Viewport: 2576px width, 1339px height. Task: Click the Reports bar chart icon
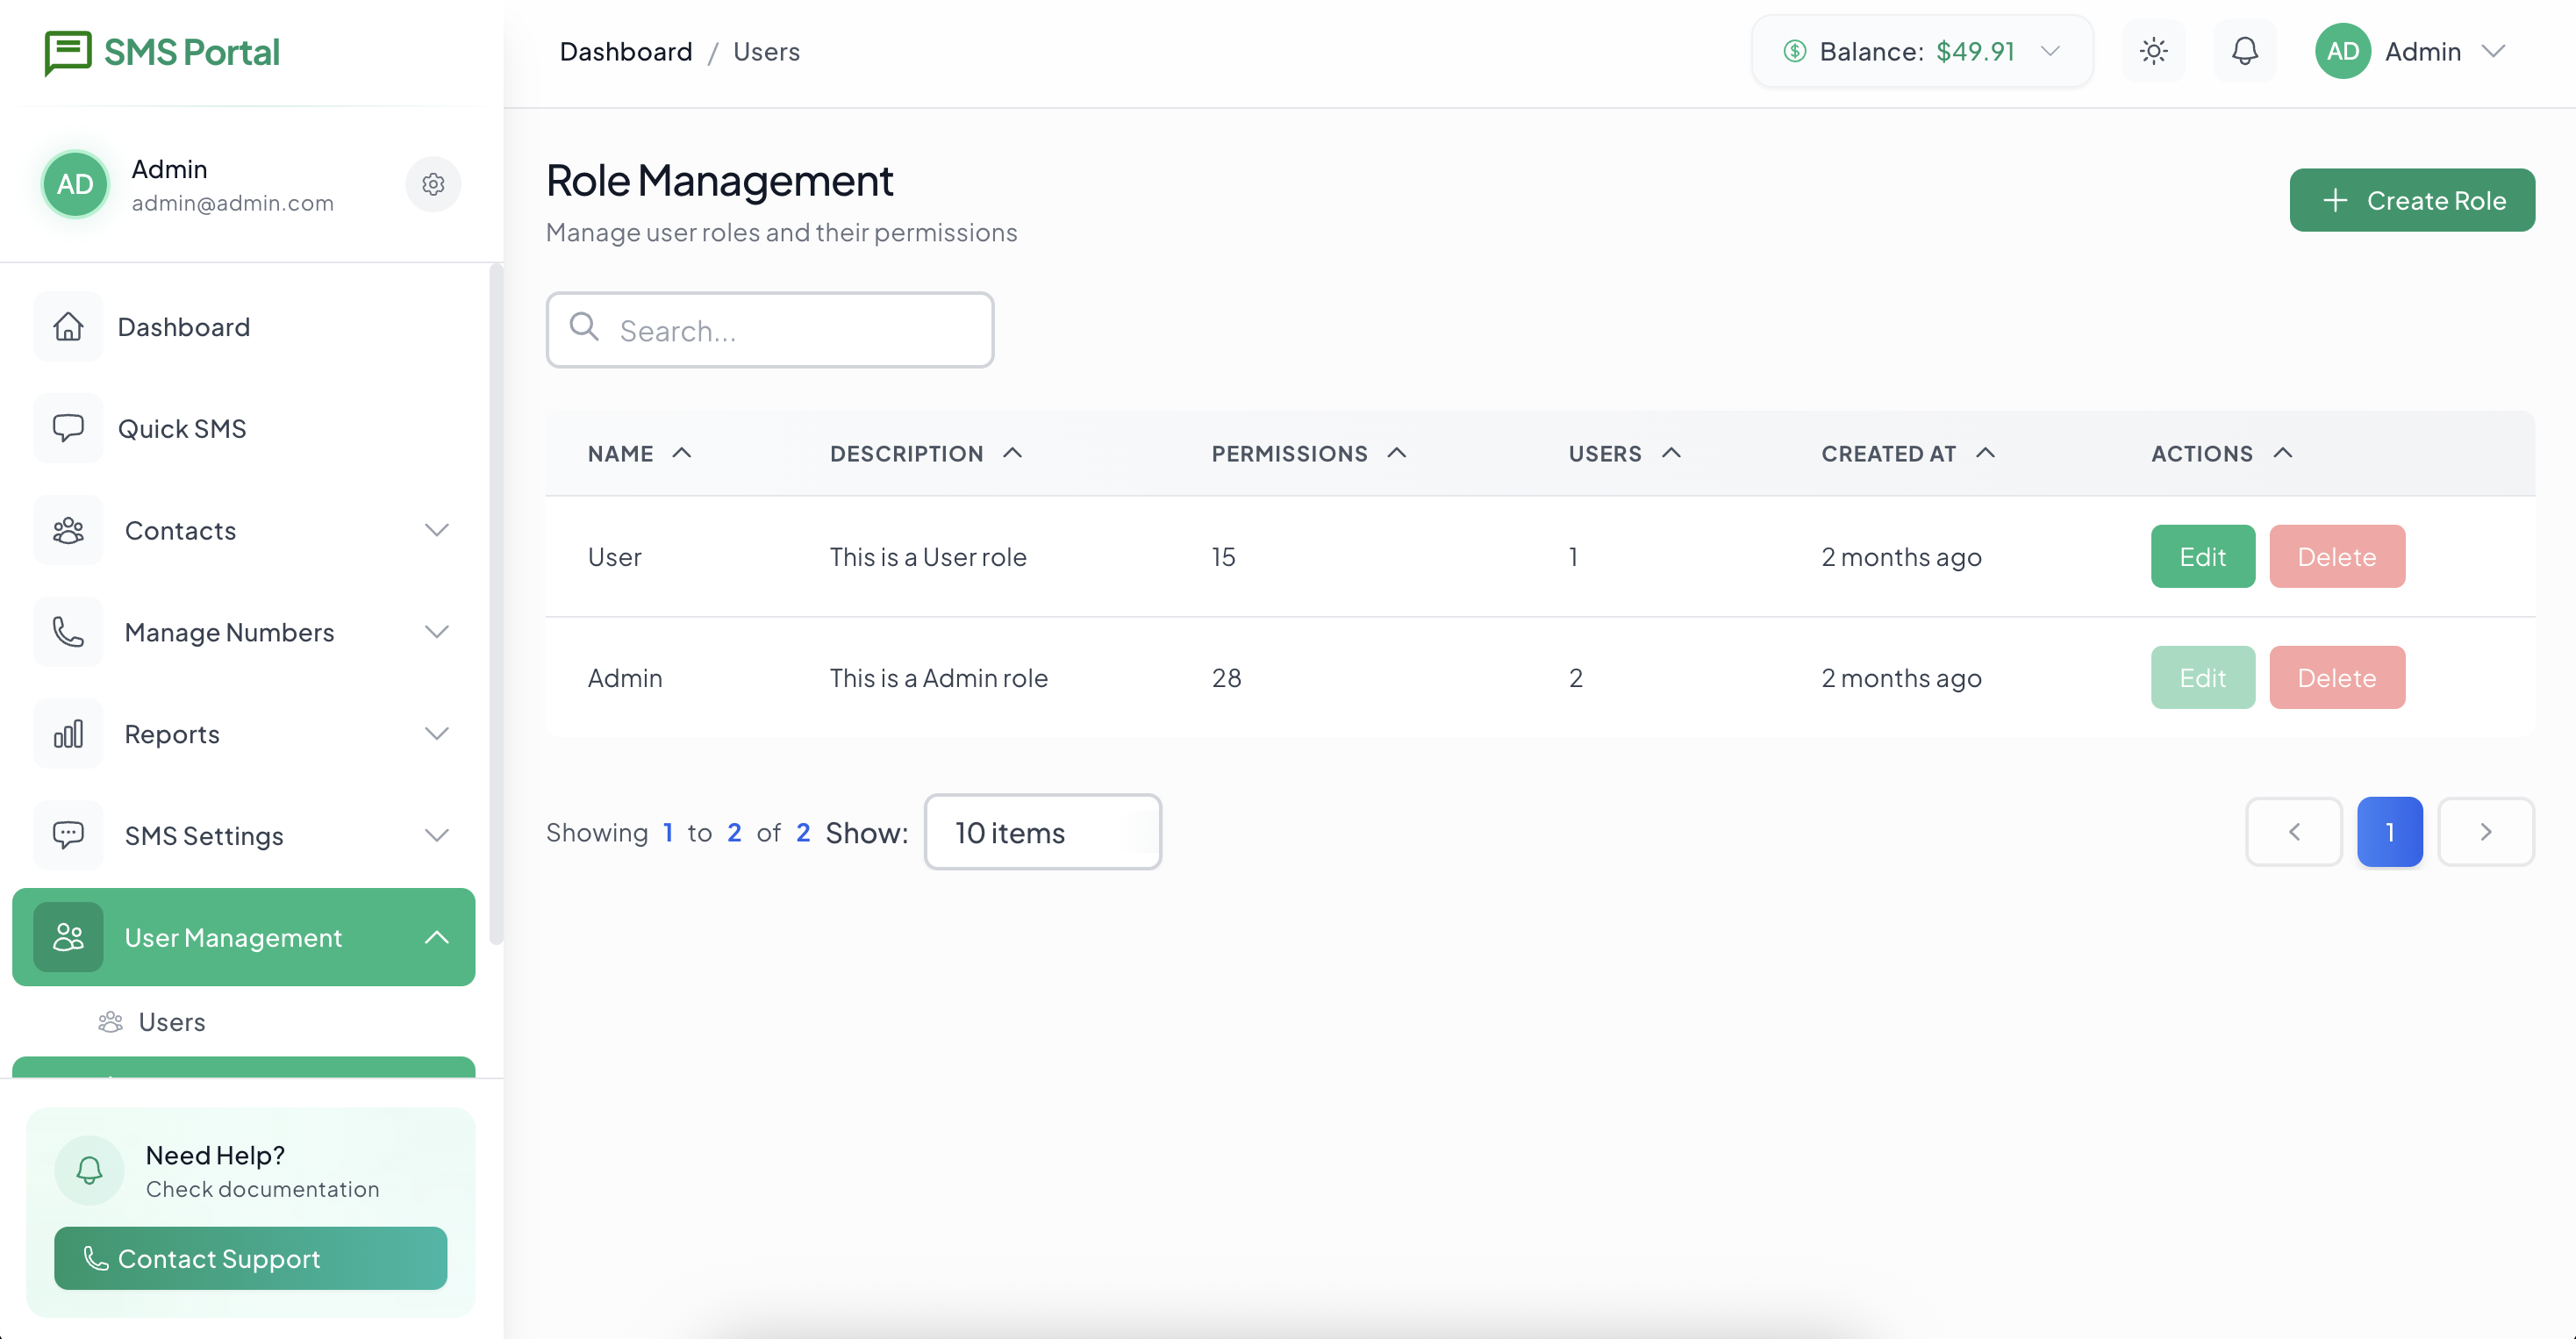(68, 734)
